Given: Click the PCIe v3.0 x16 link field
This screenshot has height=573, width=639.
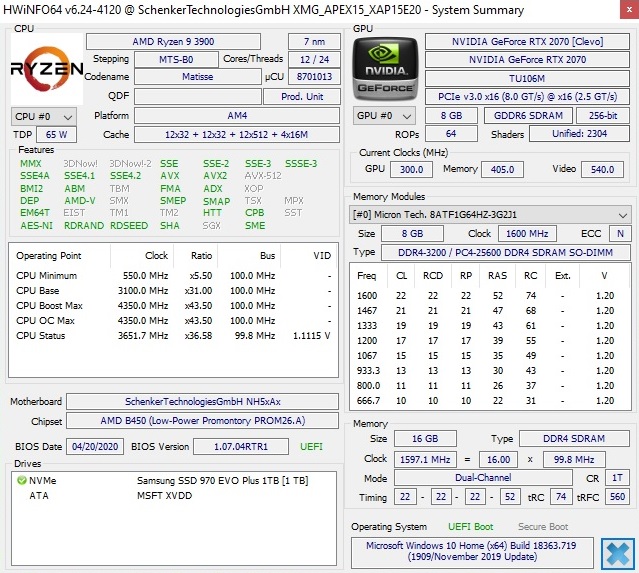Looking at the screenshot, I should click(527, 97).
